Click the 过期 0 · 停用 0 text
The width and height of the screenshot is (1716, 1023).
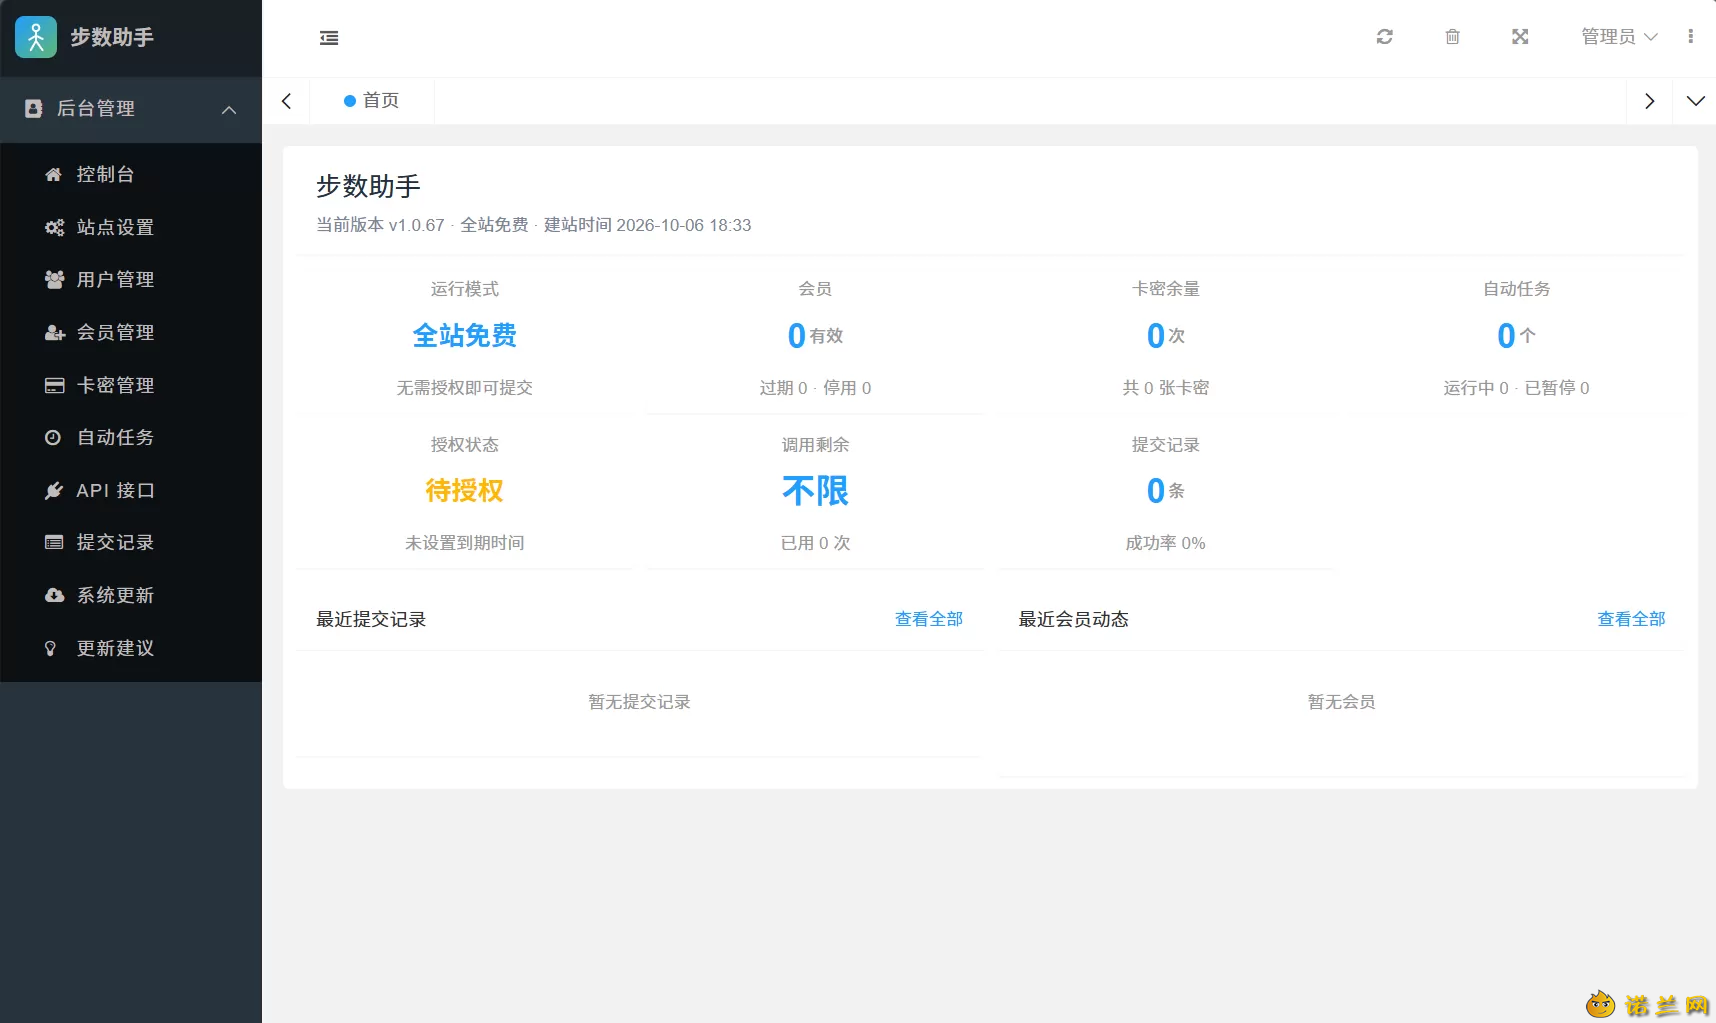coord(815,388)
